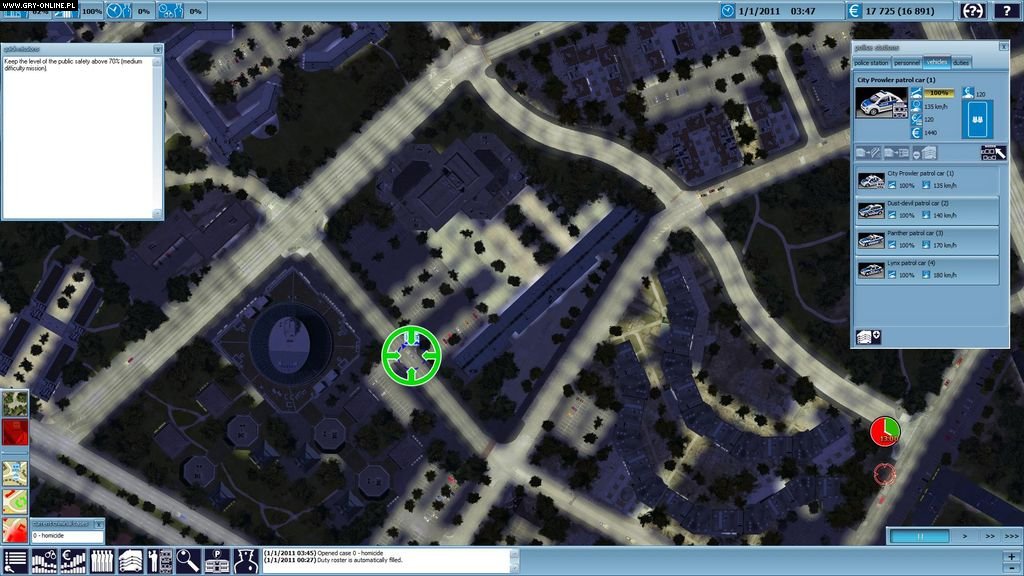Select City Prowler patrol car (1) row
1024x576 pixels.
point(927,180)
